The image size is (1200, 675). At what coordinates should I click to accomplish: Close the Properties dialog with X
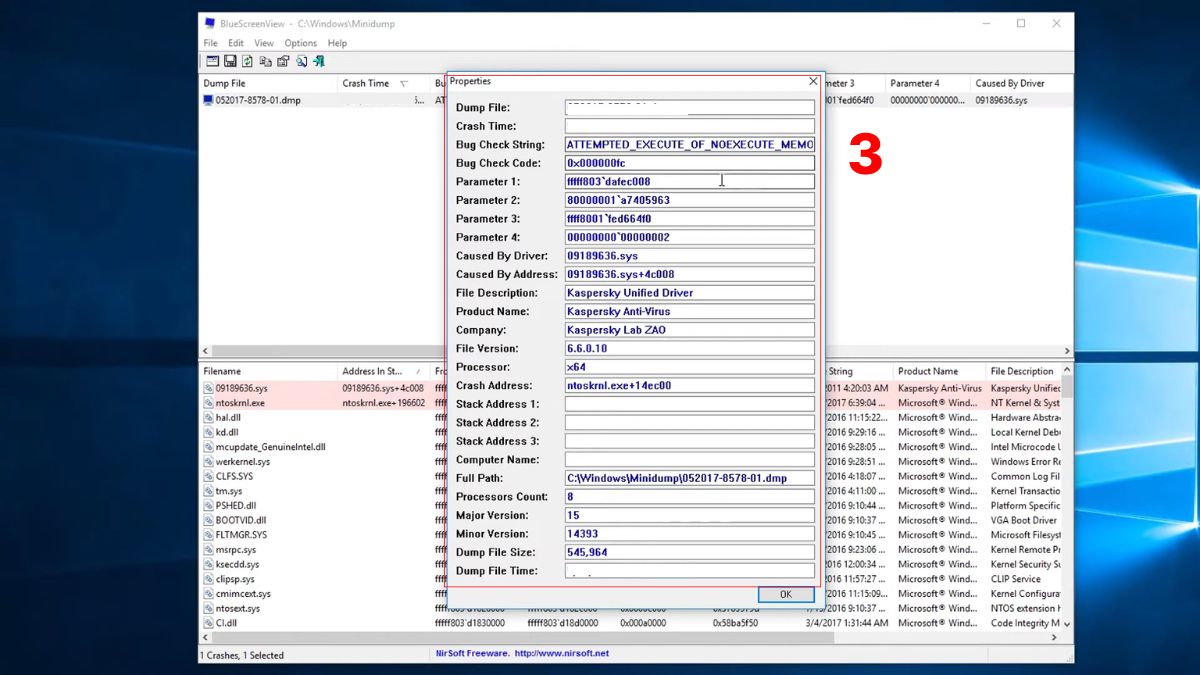[813, 81]
